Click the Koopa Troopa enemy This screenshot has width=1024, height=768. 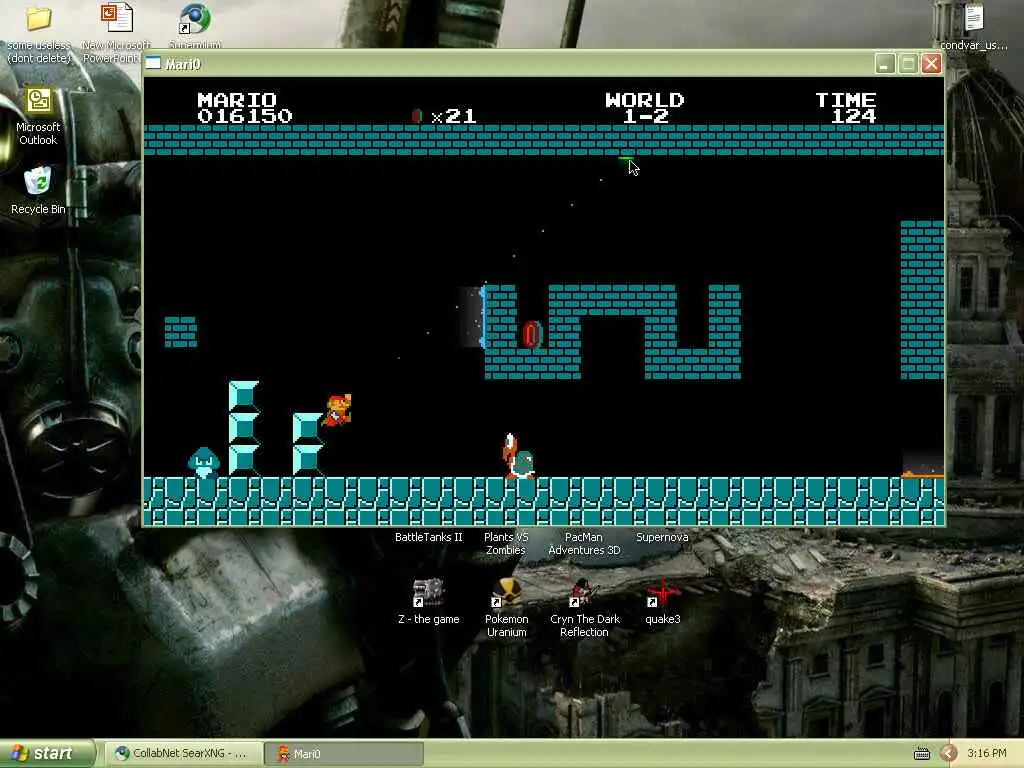click(x=519, y=456)
